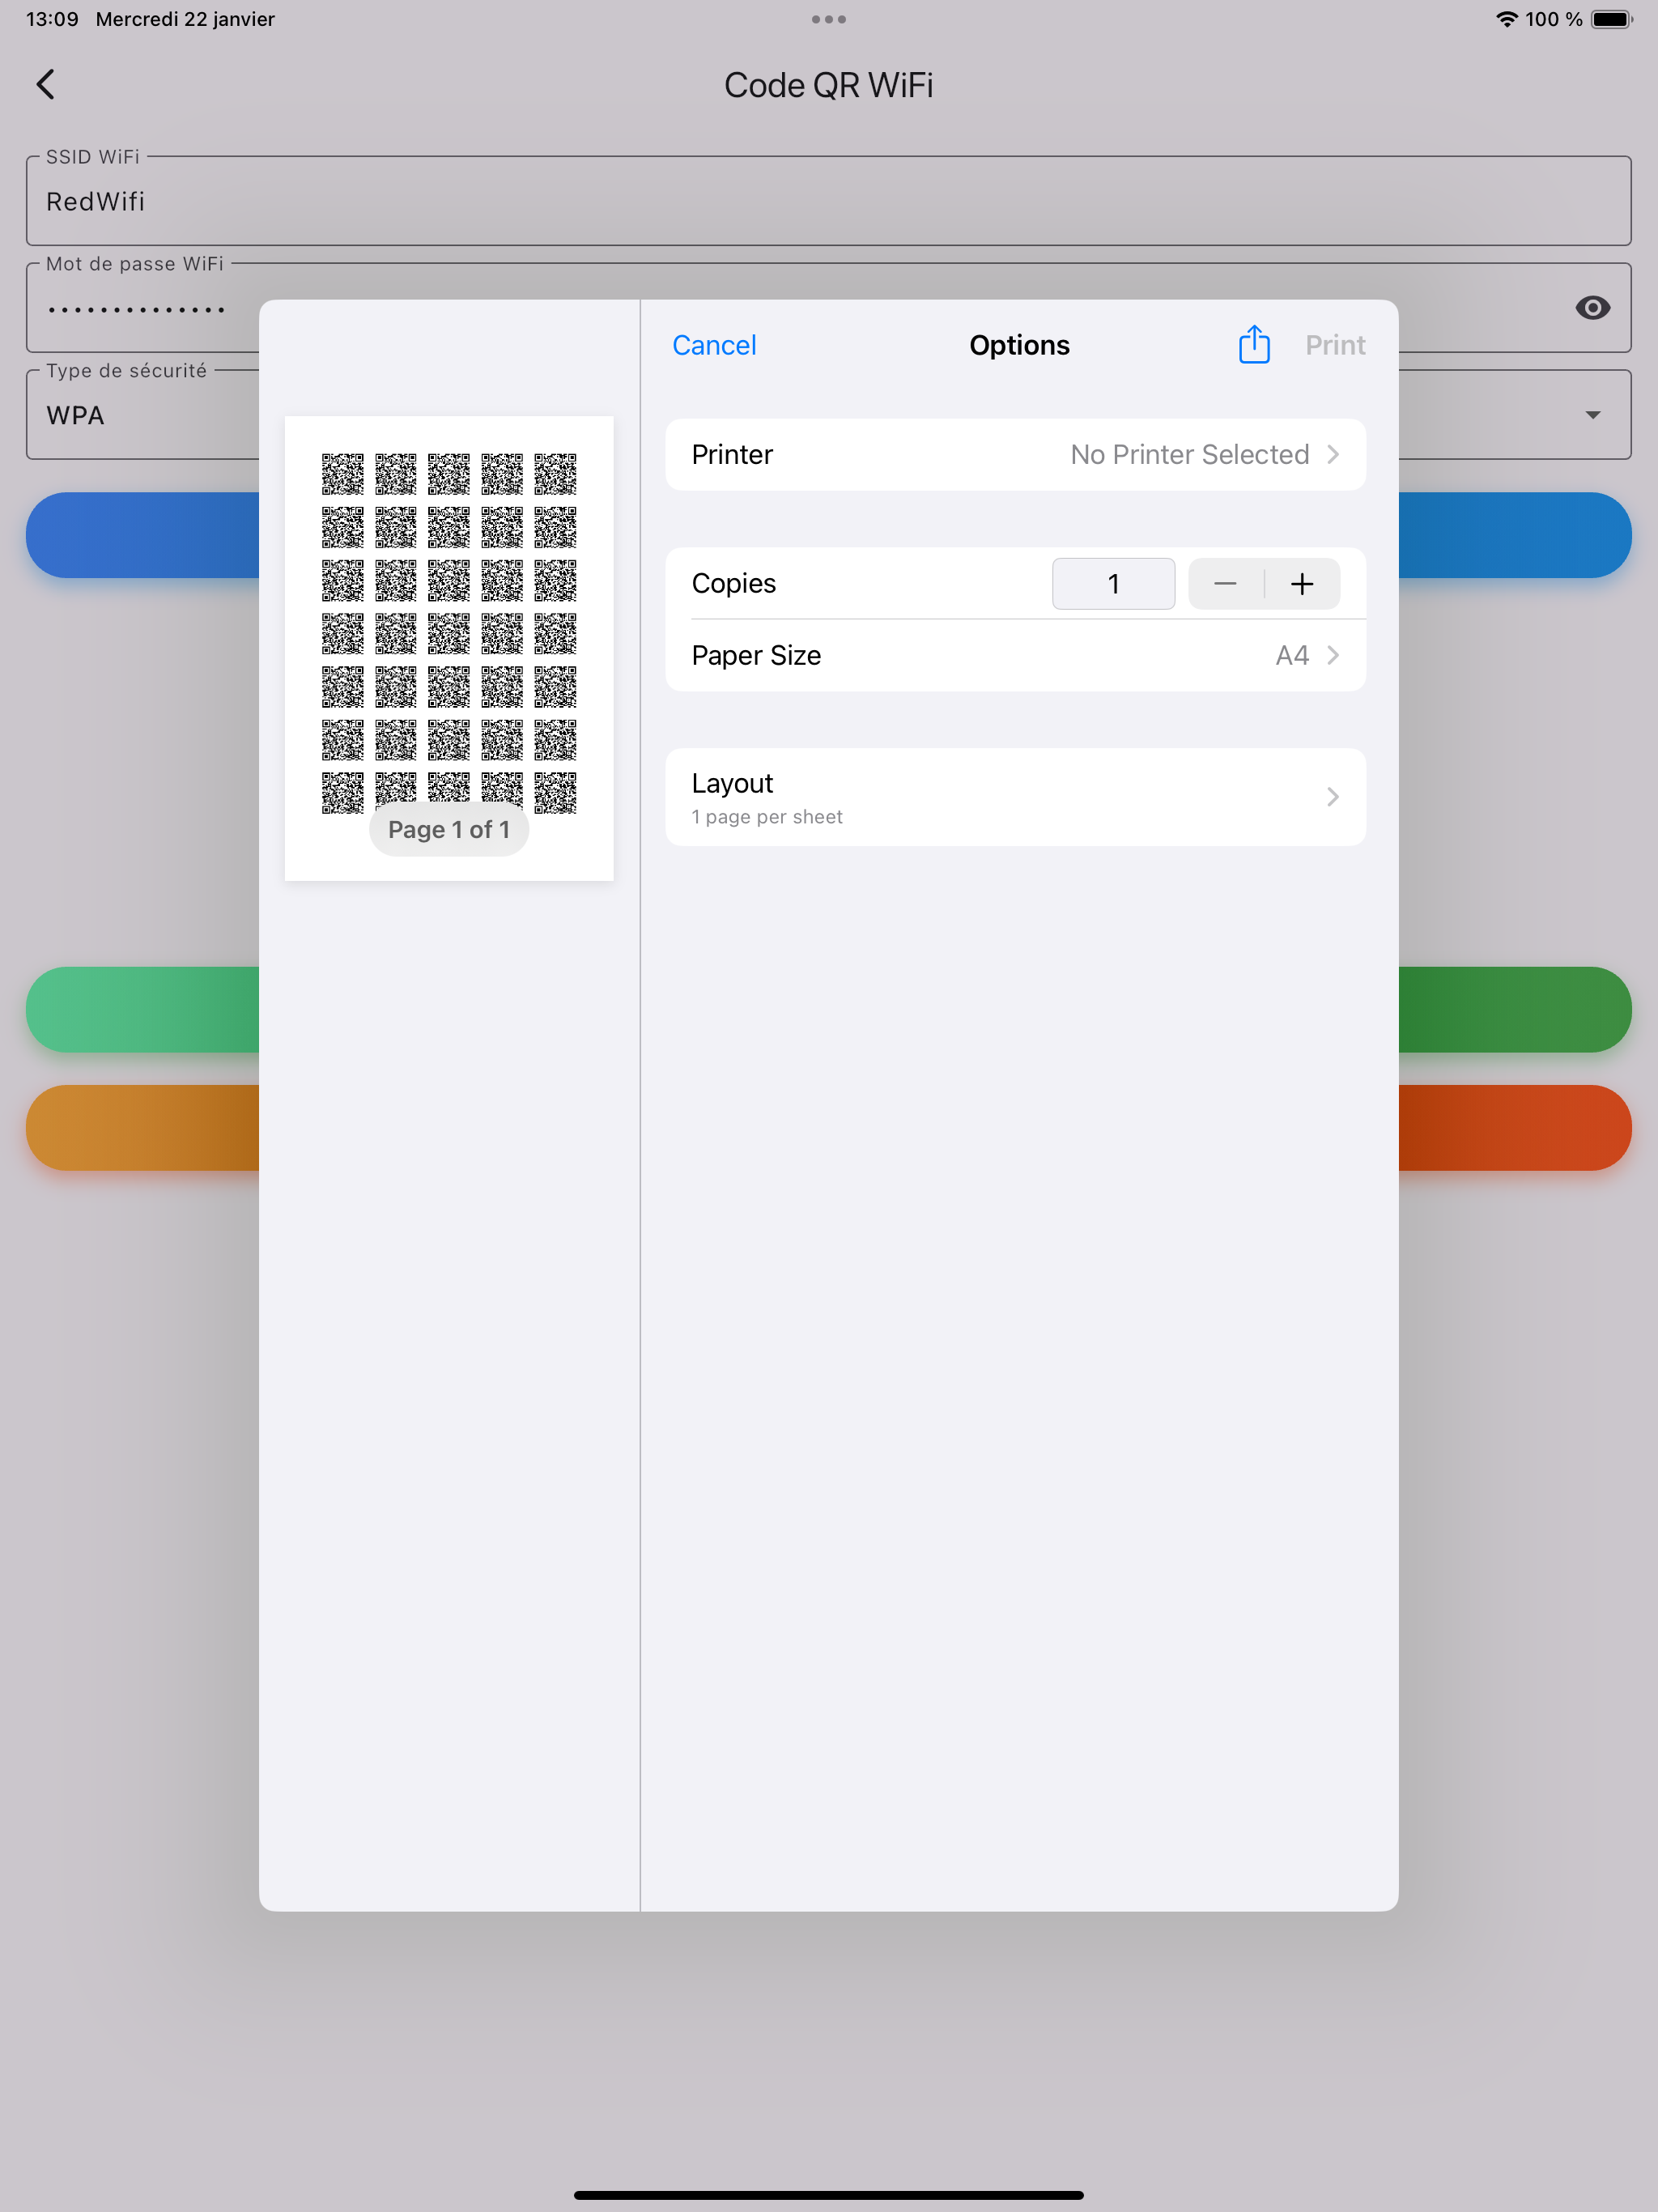
Task: Open the Printer selection row
Action: [x=1015, y=455]
